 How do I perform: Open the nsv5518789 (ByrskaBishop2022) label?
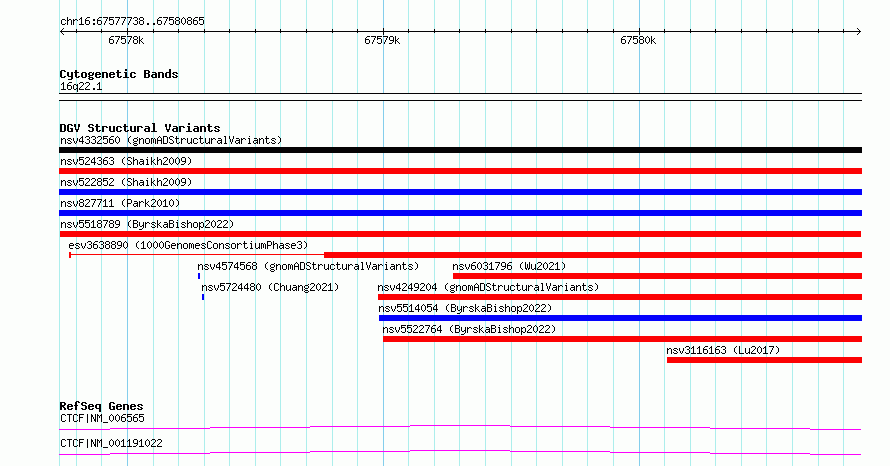(x=147, y=224)
